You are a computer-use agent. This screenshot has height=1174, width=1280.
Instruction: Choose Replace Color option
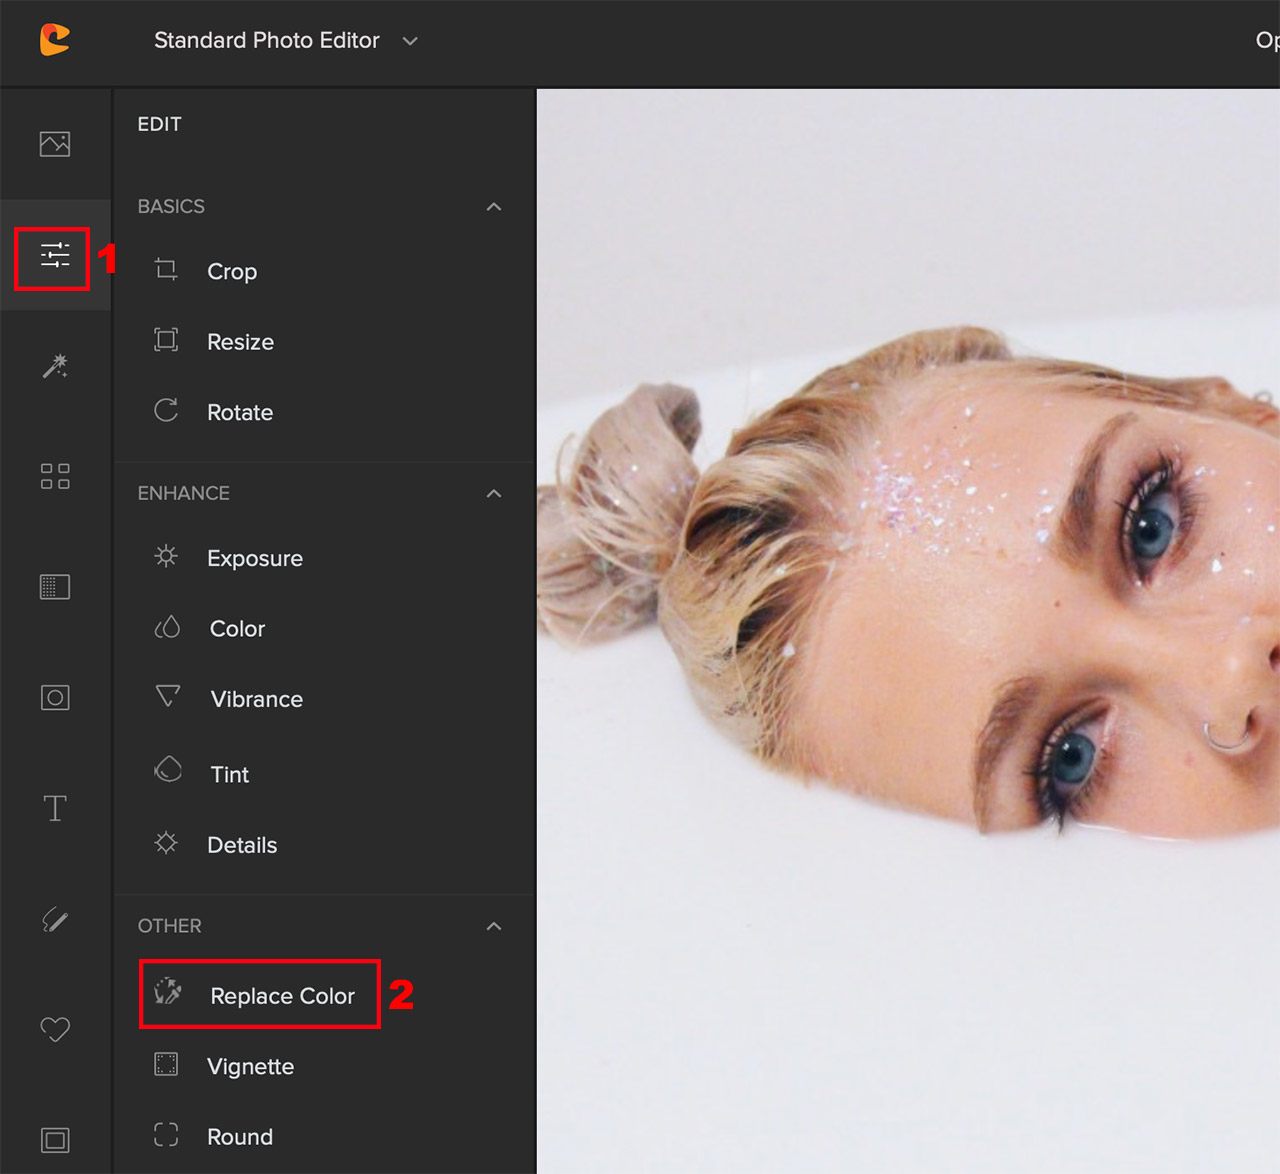click(x=281, y=996)
